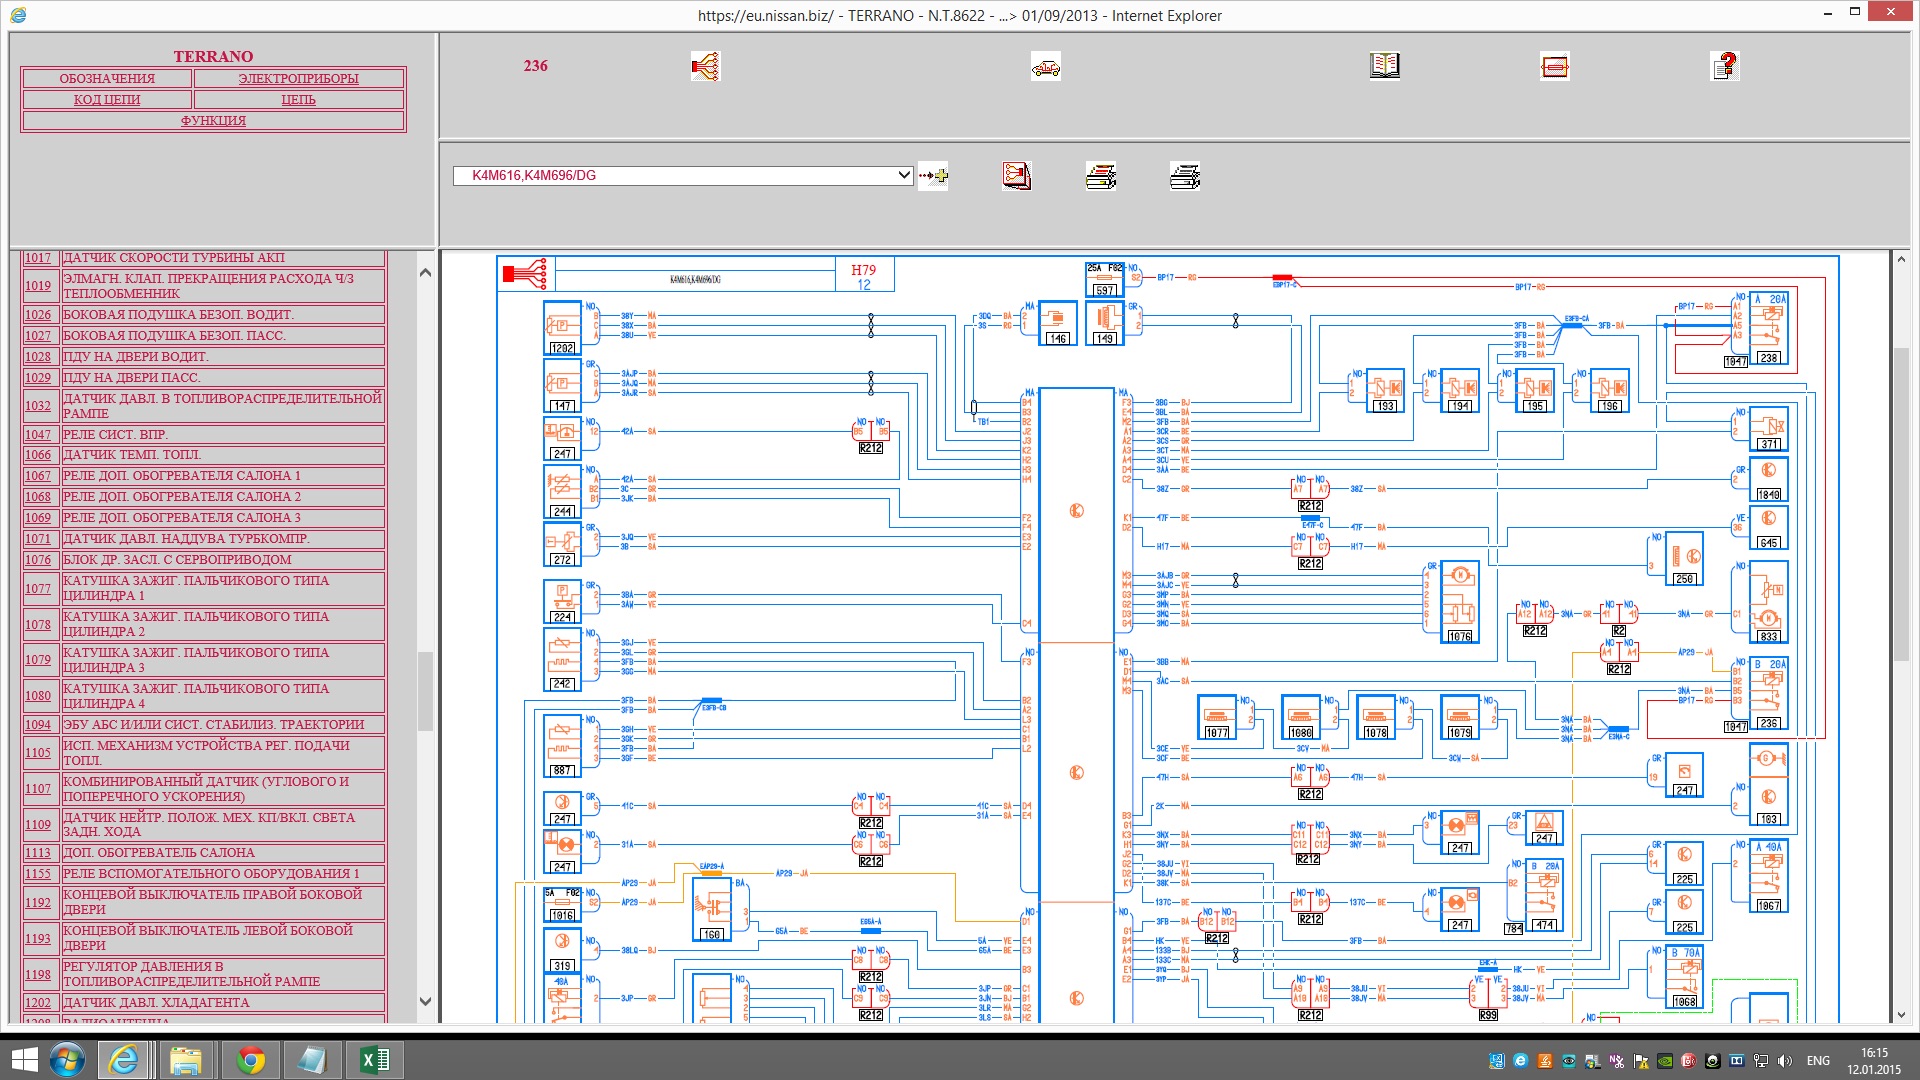Open component code 1113 link
The image size is (1920, 1080).
click(38, 853)
